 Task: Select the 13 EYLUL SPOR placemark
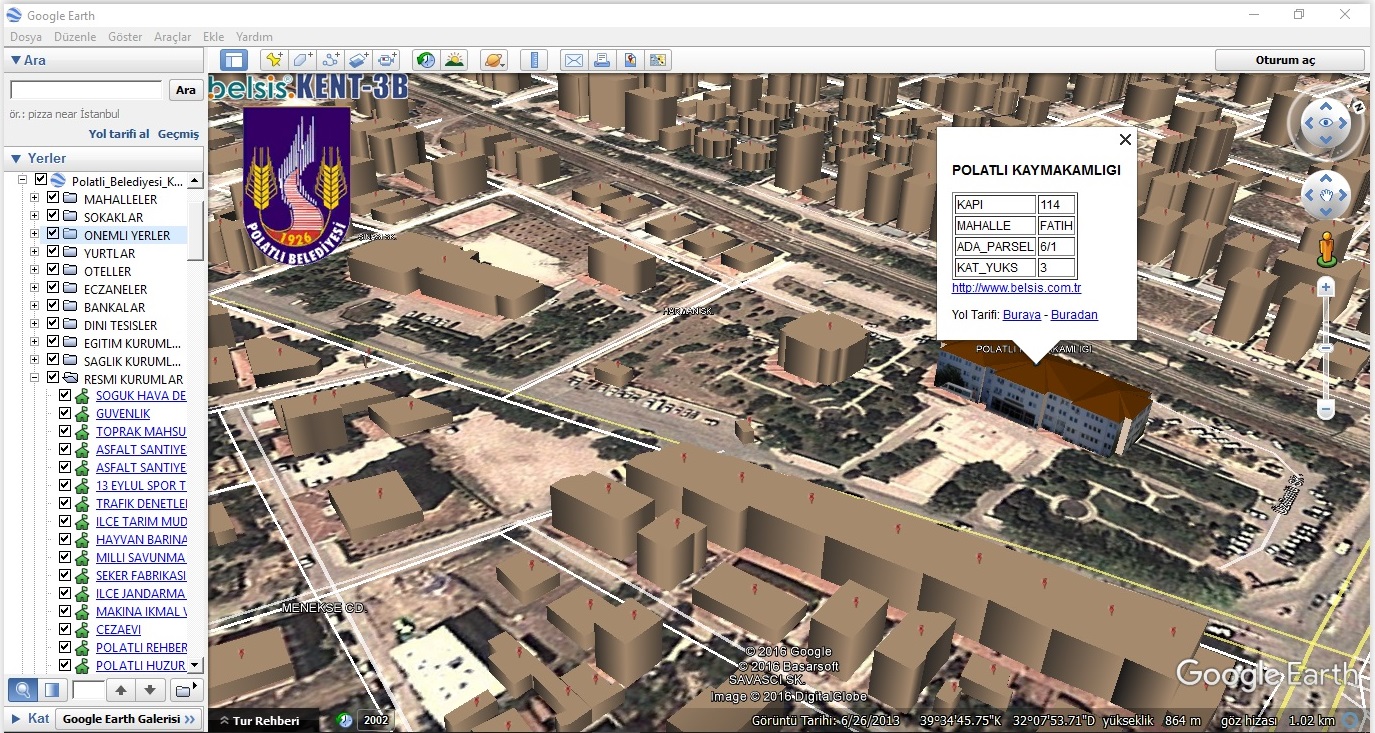click(141, 486)
